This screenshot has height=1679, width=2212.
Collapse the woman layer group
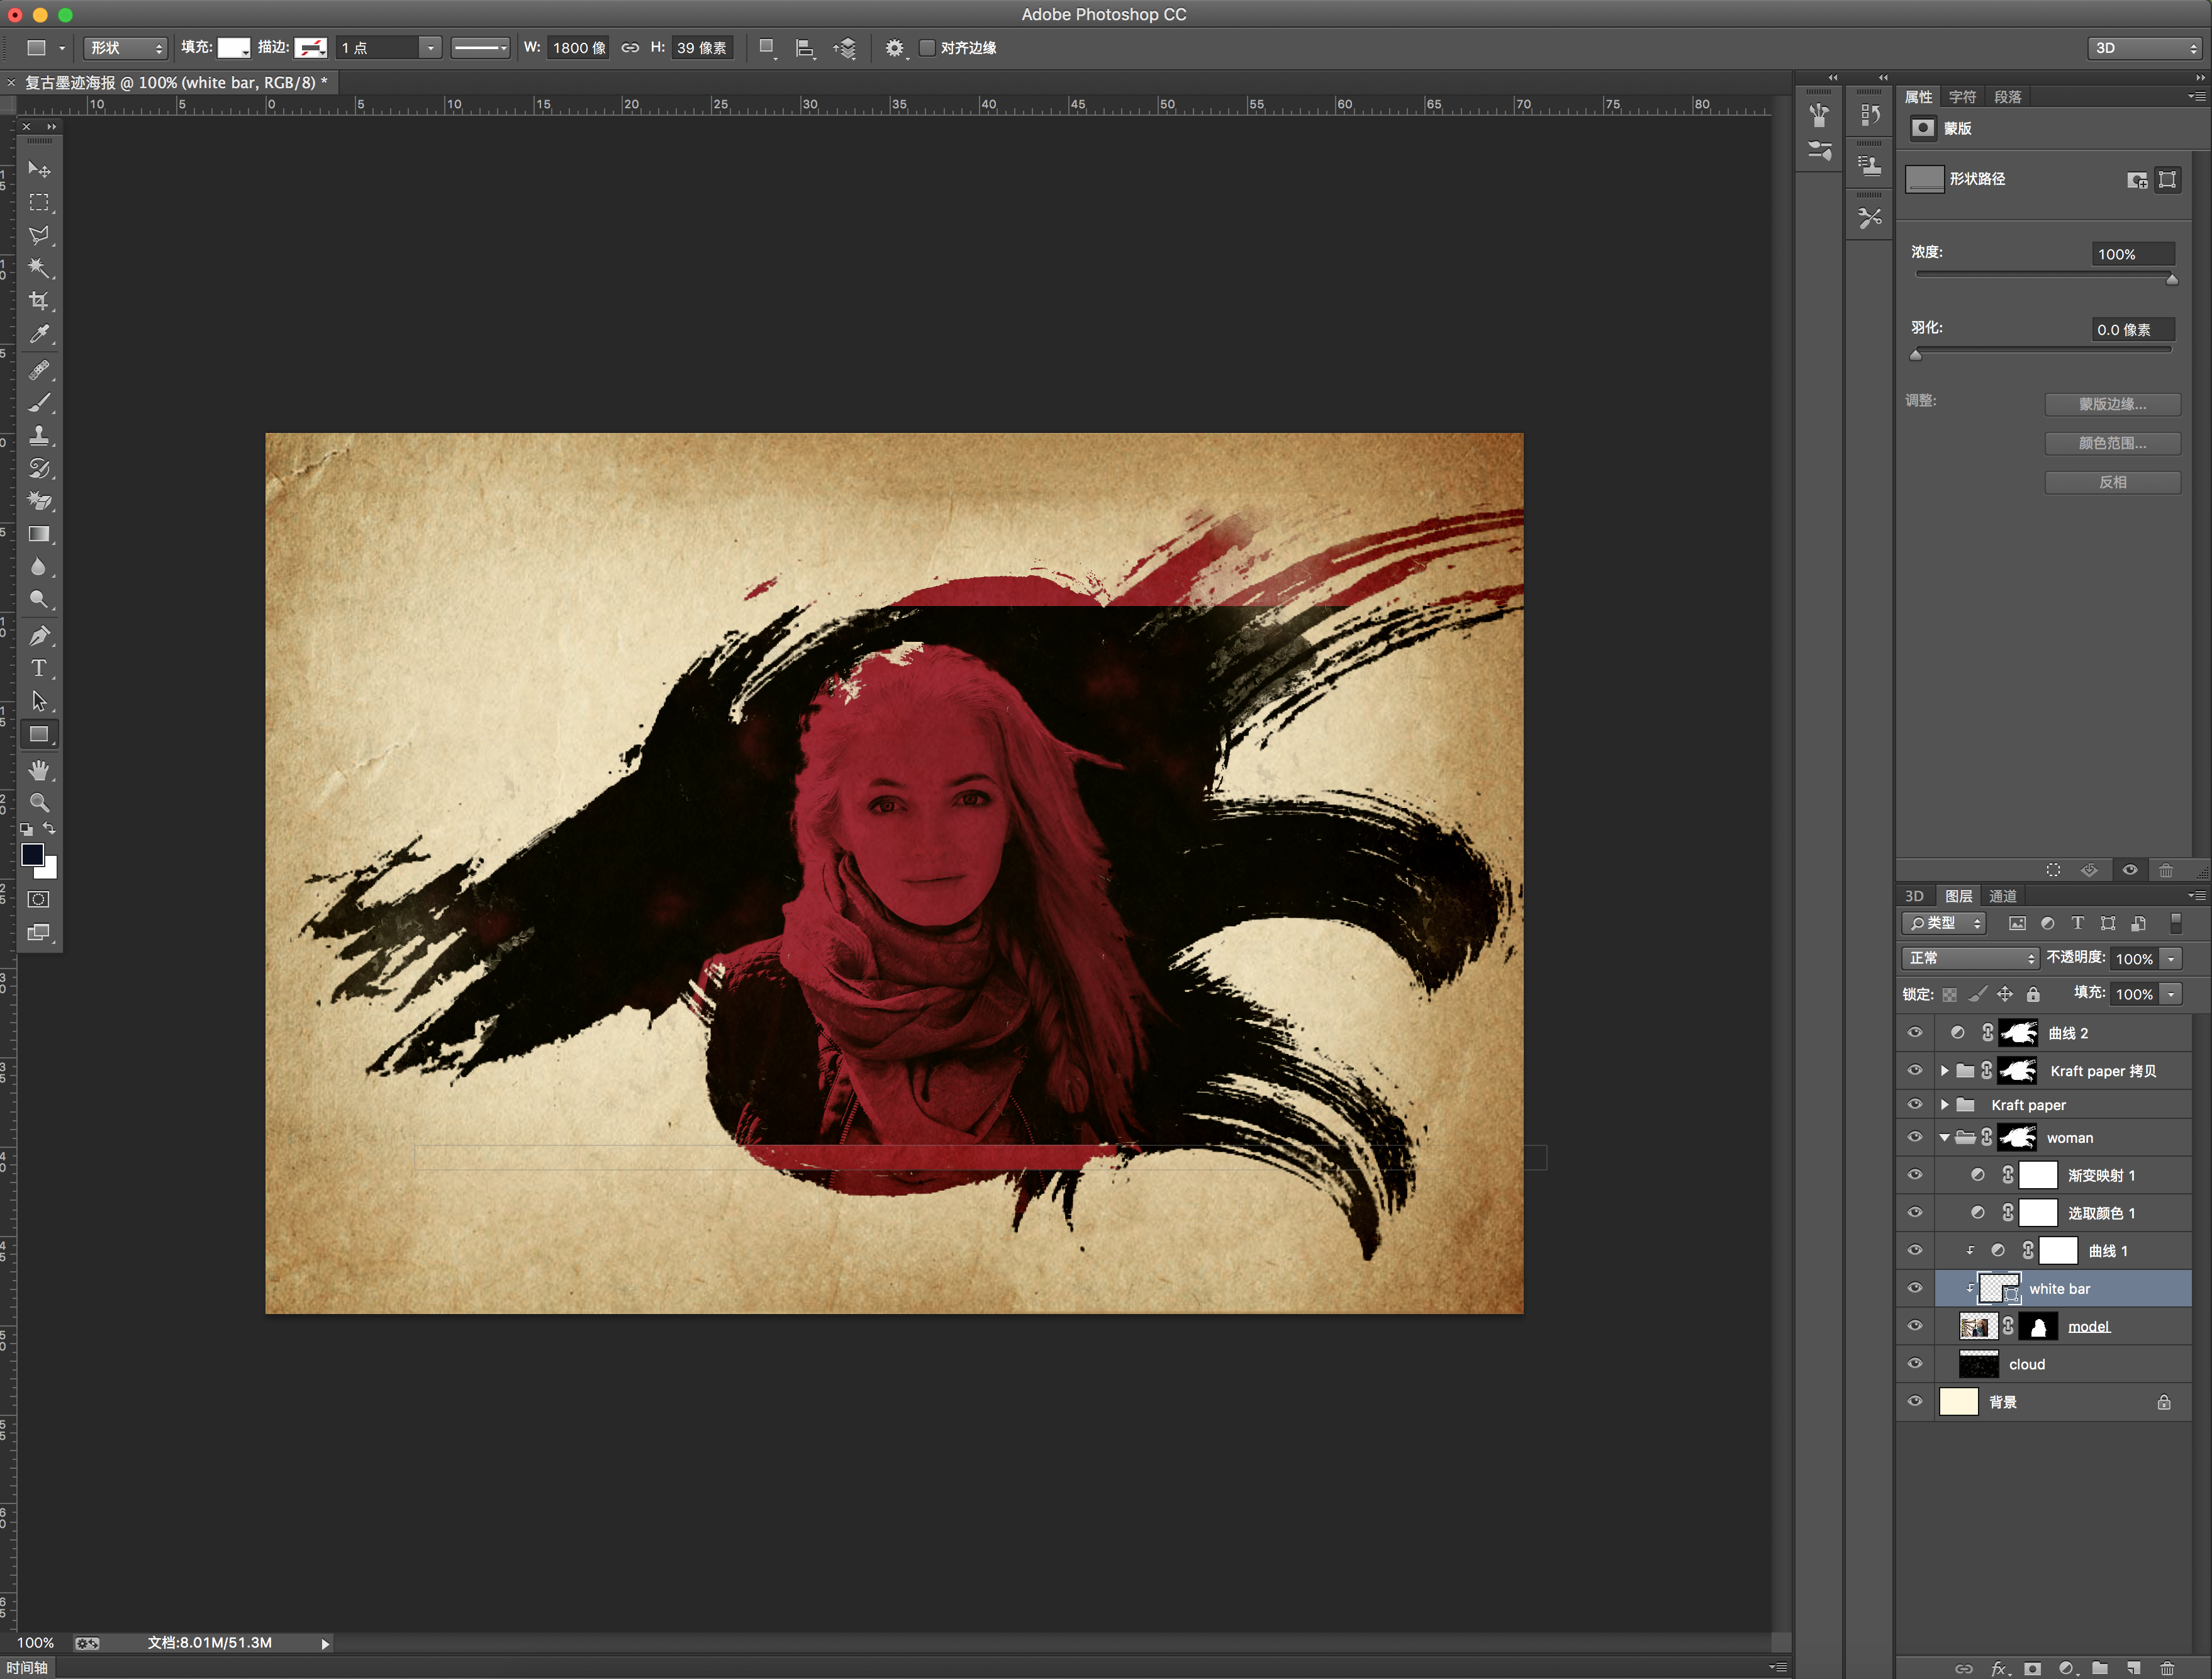(x=1944, y=1138)
